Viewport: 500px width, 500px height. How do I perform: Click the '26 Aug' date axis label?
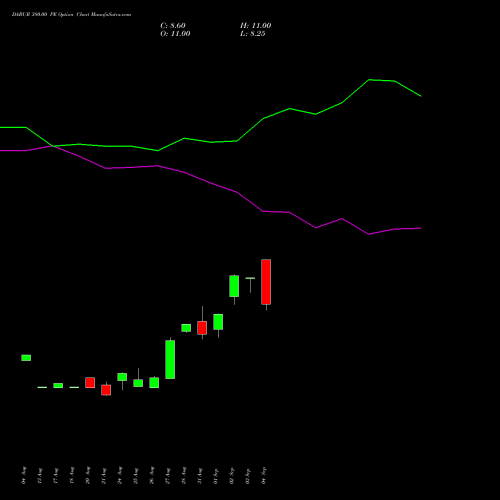pos(152,475)
